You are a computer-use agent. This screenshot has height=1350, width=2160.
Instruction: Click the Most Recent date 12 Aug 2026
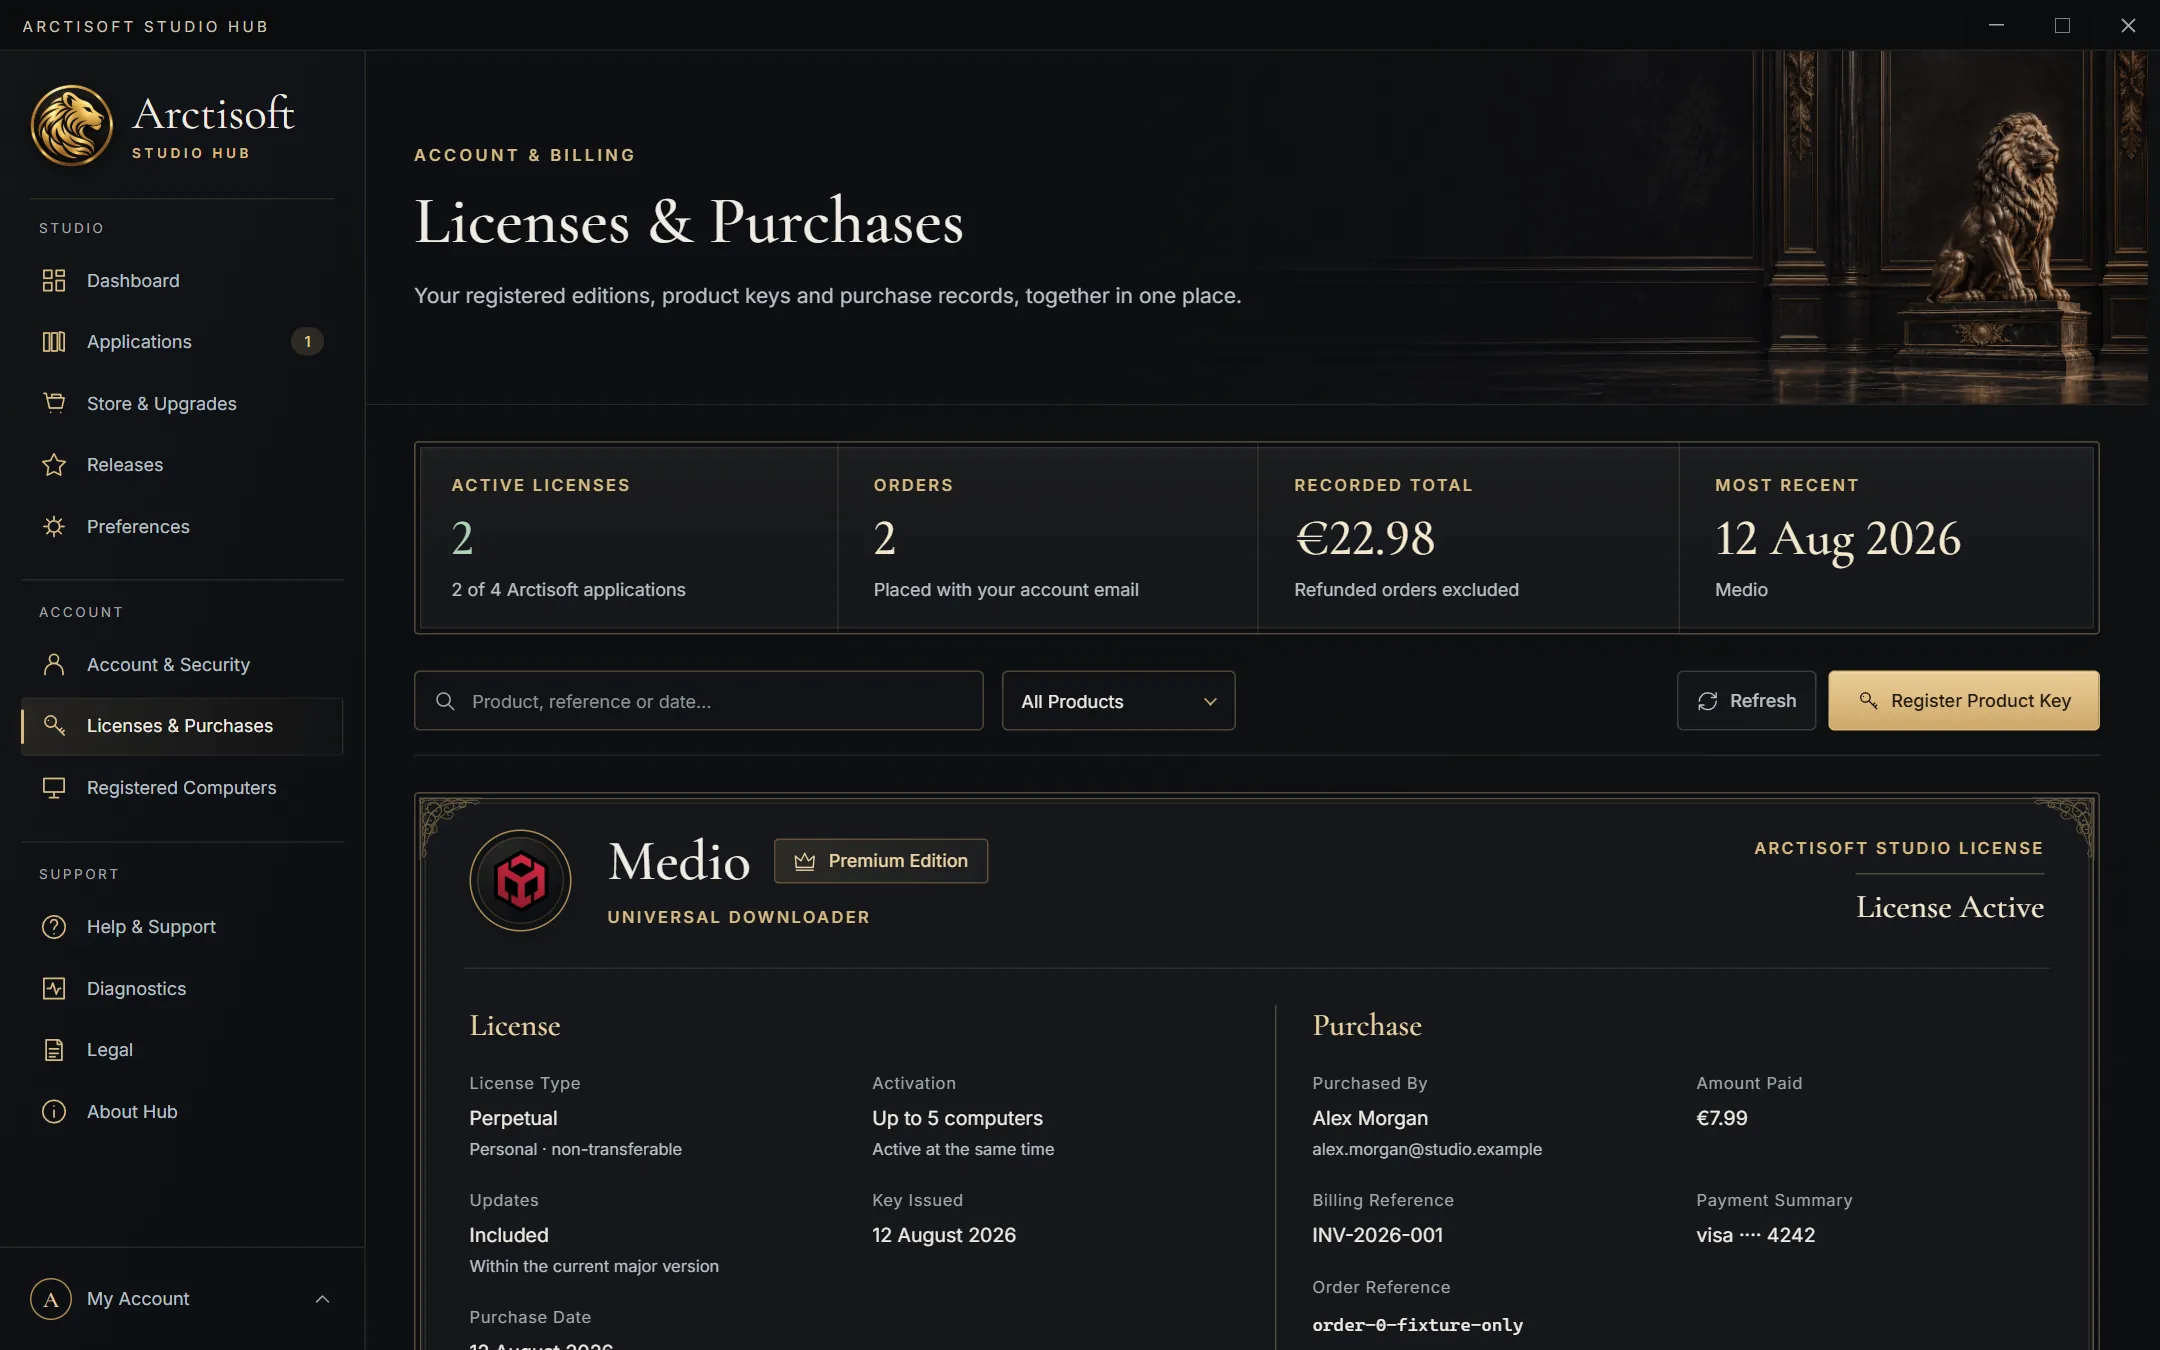tap(1837, 539)
